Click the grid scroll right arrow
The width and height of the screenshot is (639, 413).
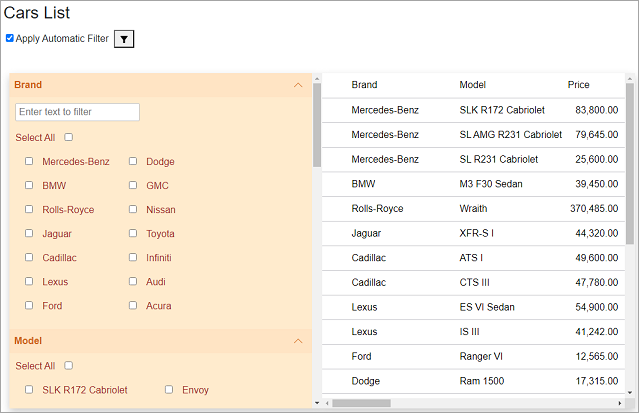coord(619,403)
